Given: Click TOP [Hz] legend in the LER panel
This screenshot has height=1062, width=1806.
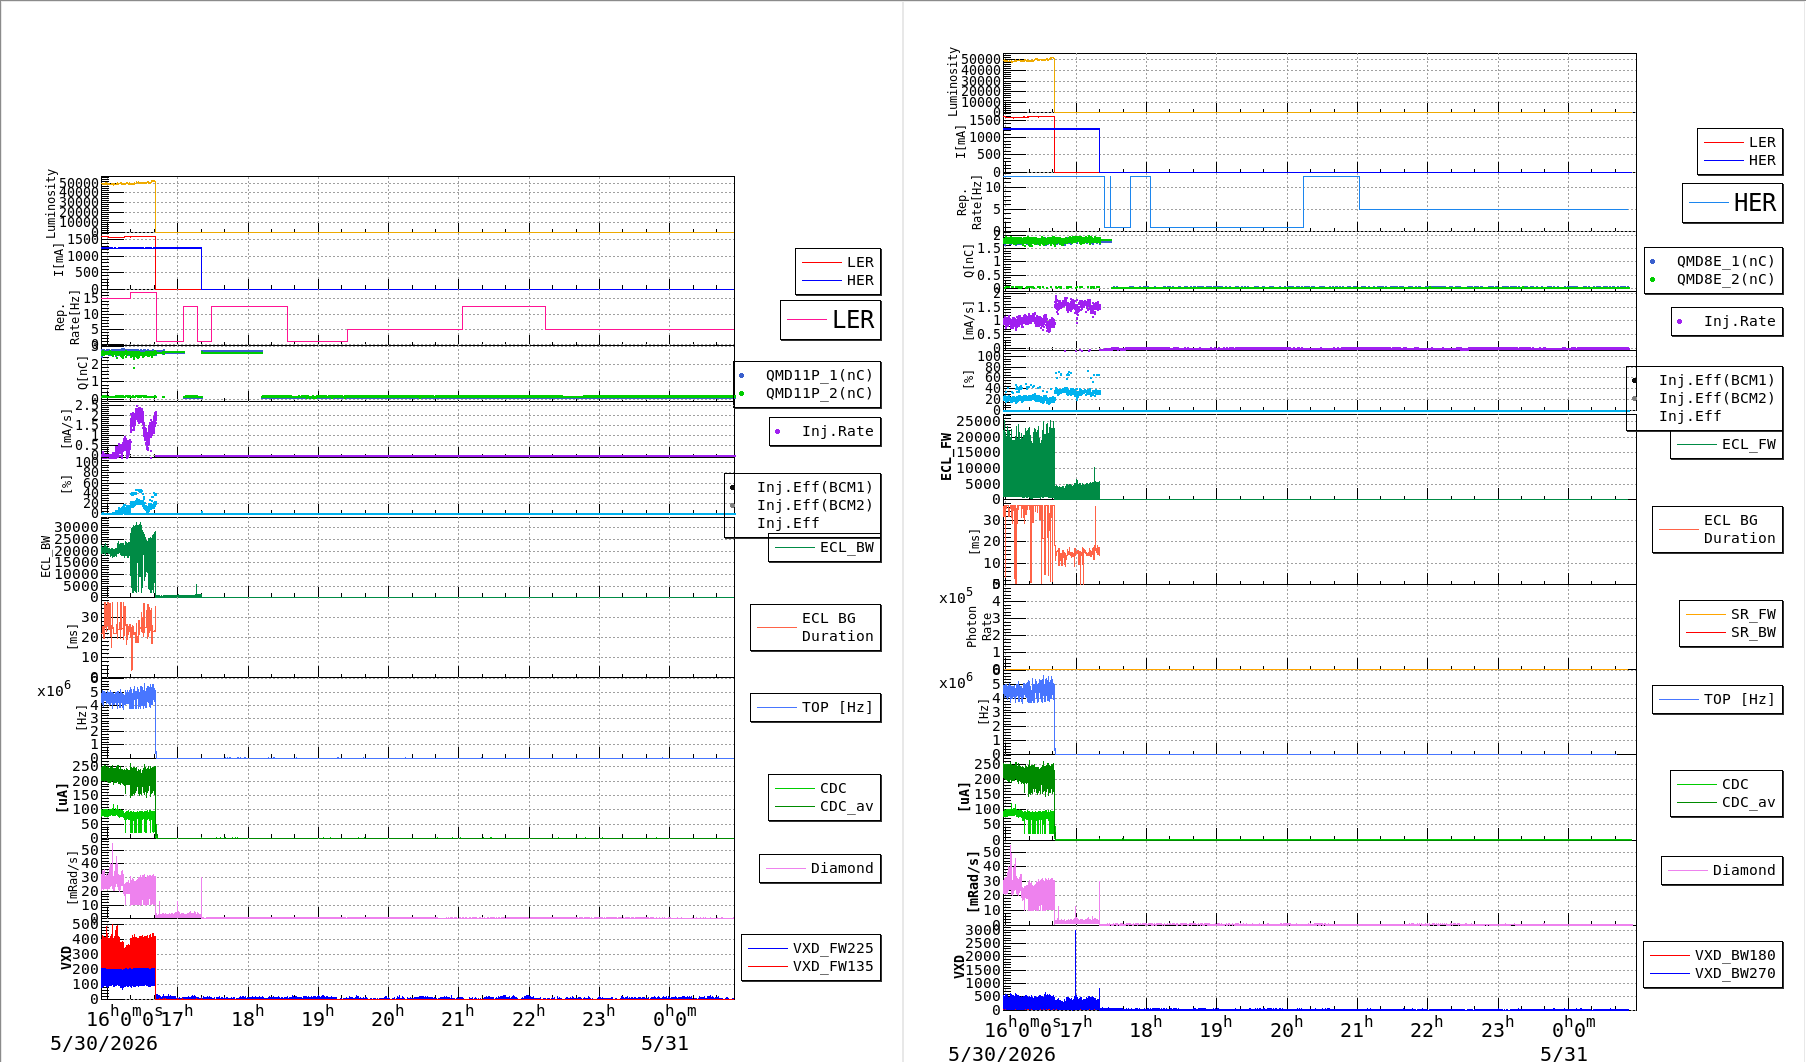Looking at the screenshot, I should click(837, 707).
